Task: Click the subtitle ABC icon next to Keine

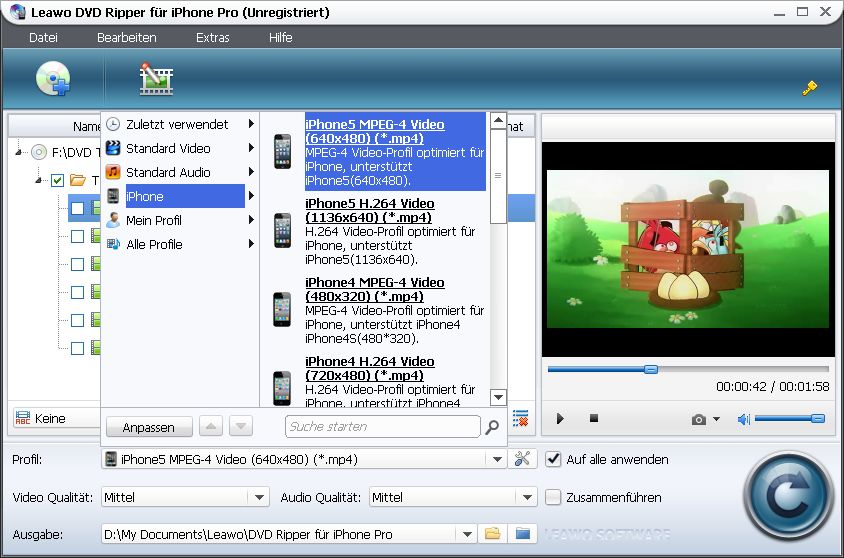Action: click(x=23, y=418)
